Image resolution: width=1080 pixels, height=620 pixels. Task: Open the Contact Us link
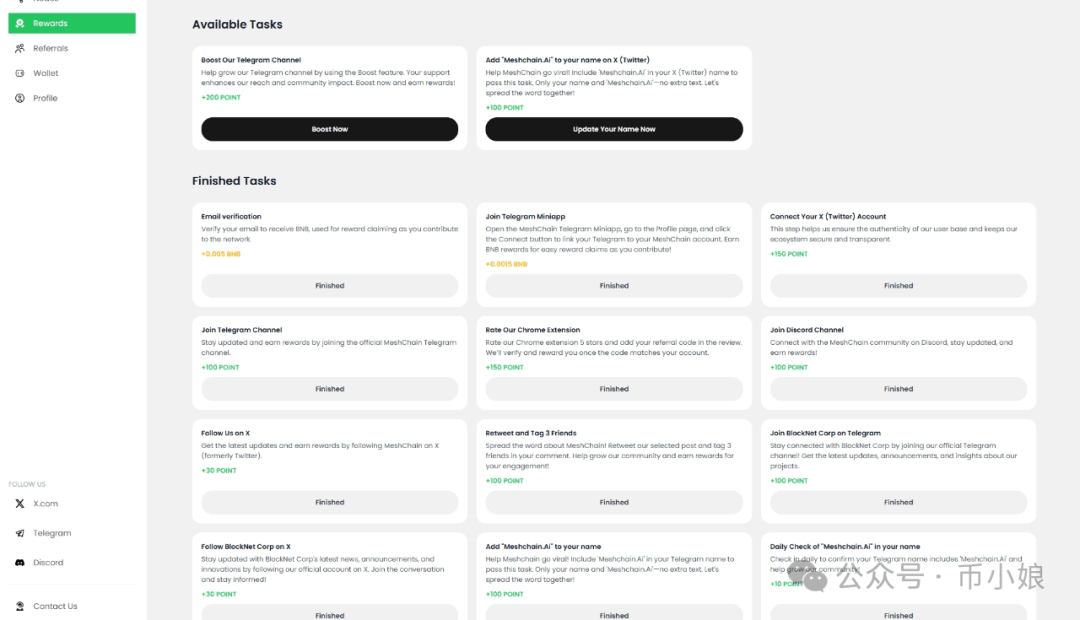click(x=55, y=606)
